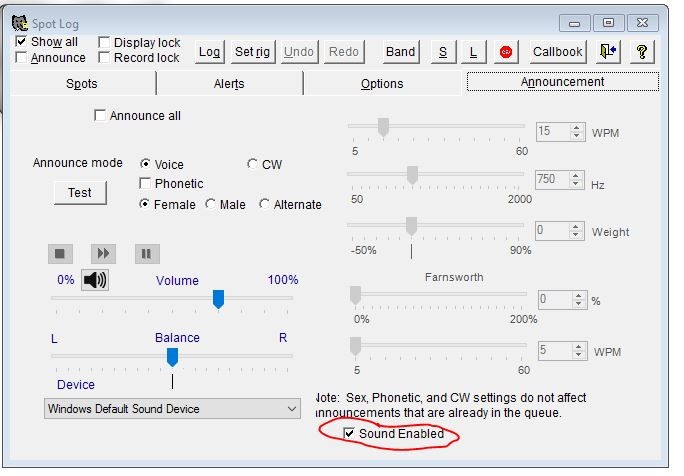Increase the Weight spinner value

[576, 226]
